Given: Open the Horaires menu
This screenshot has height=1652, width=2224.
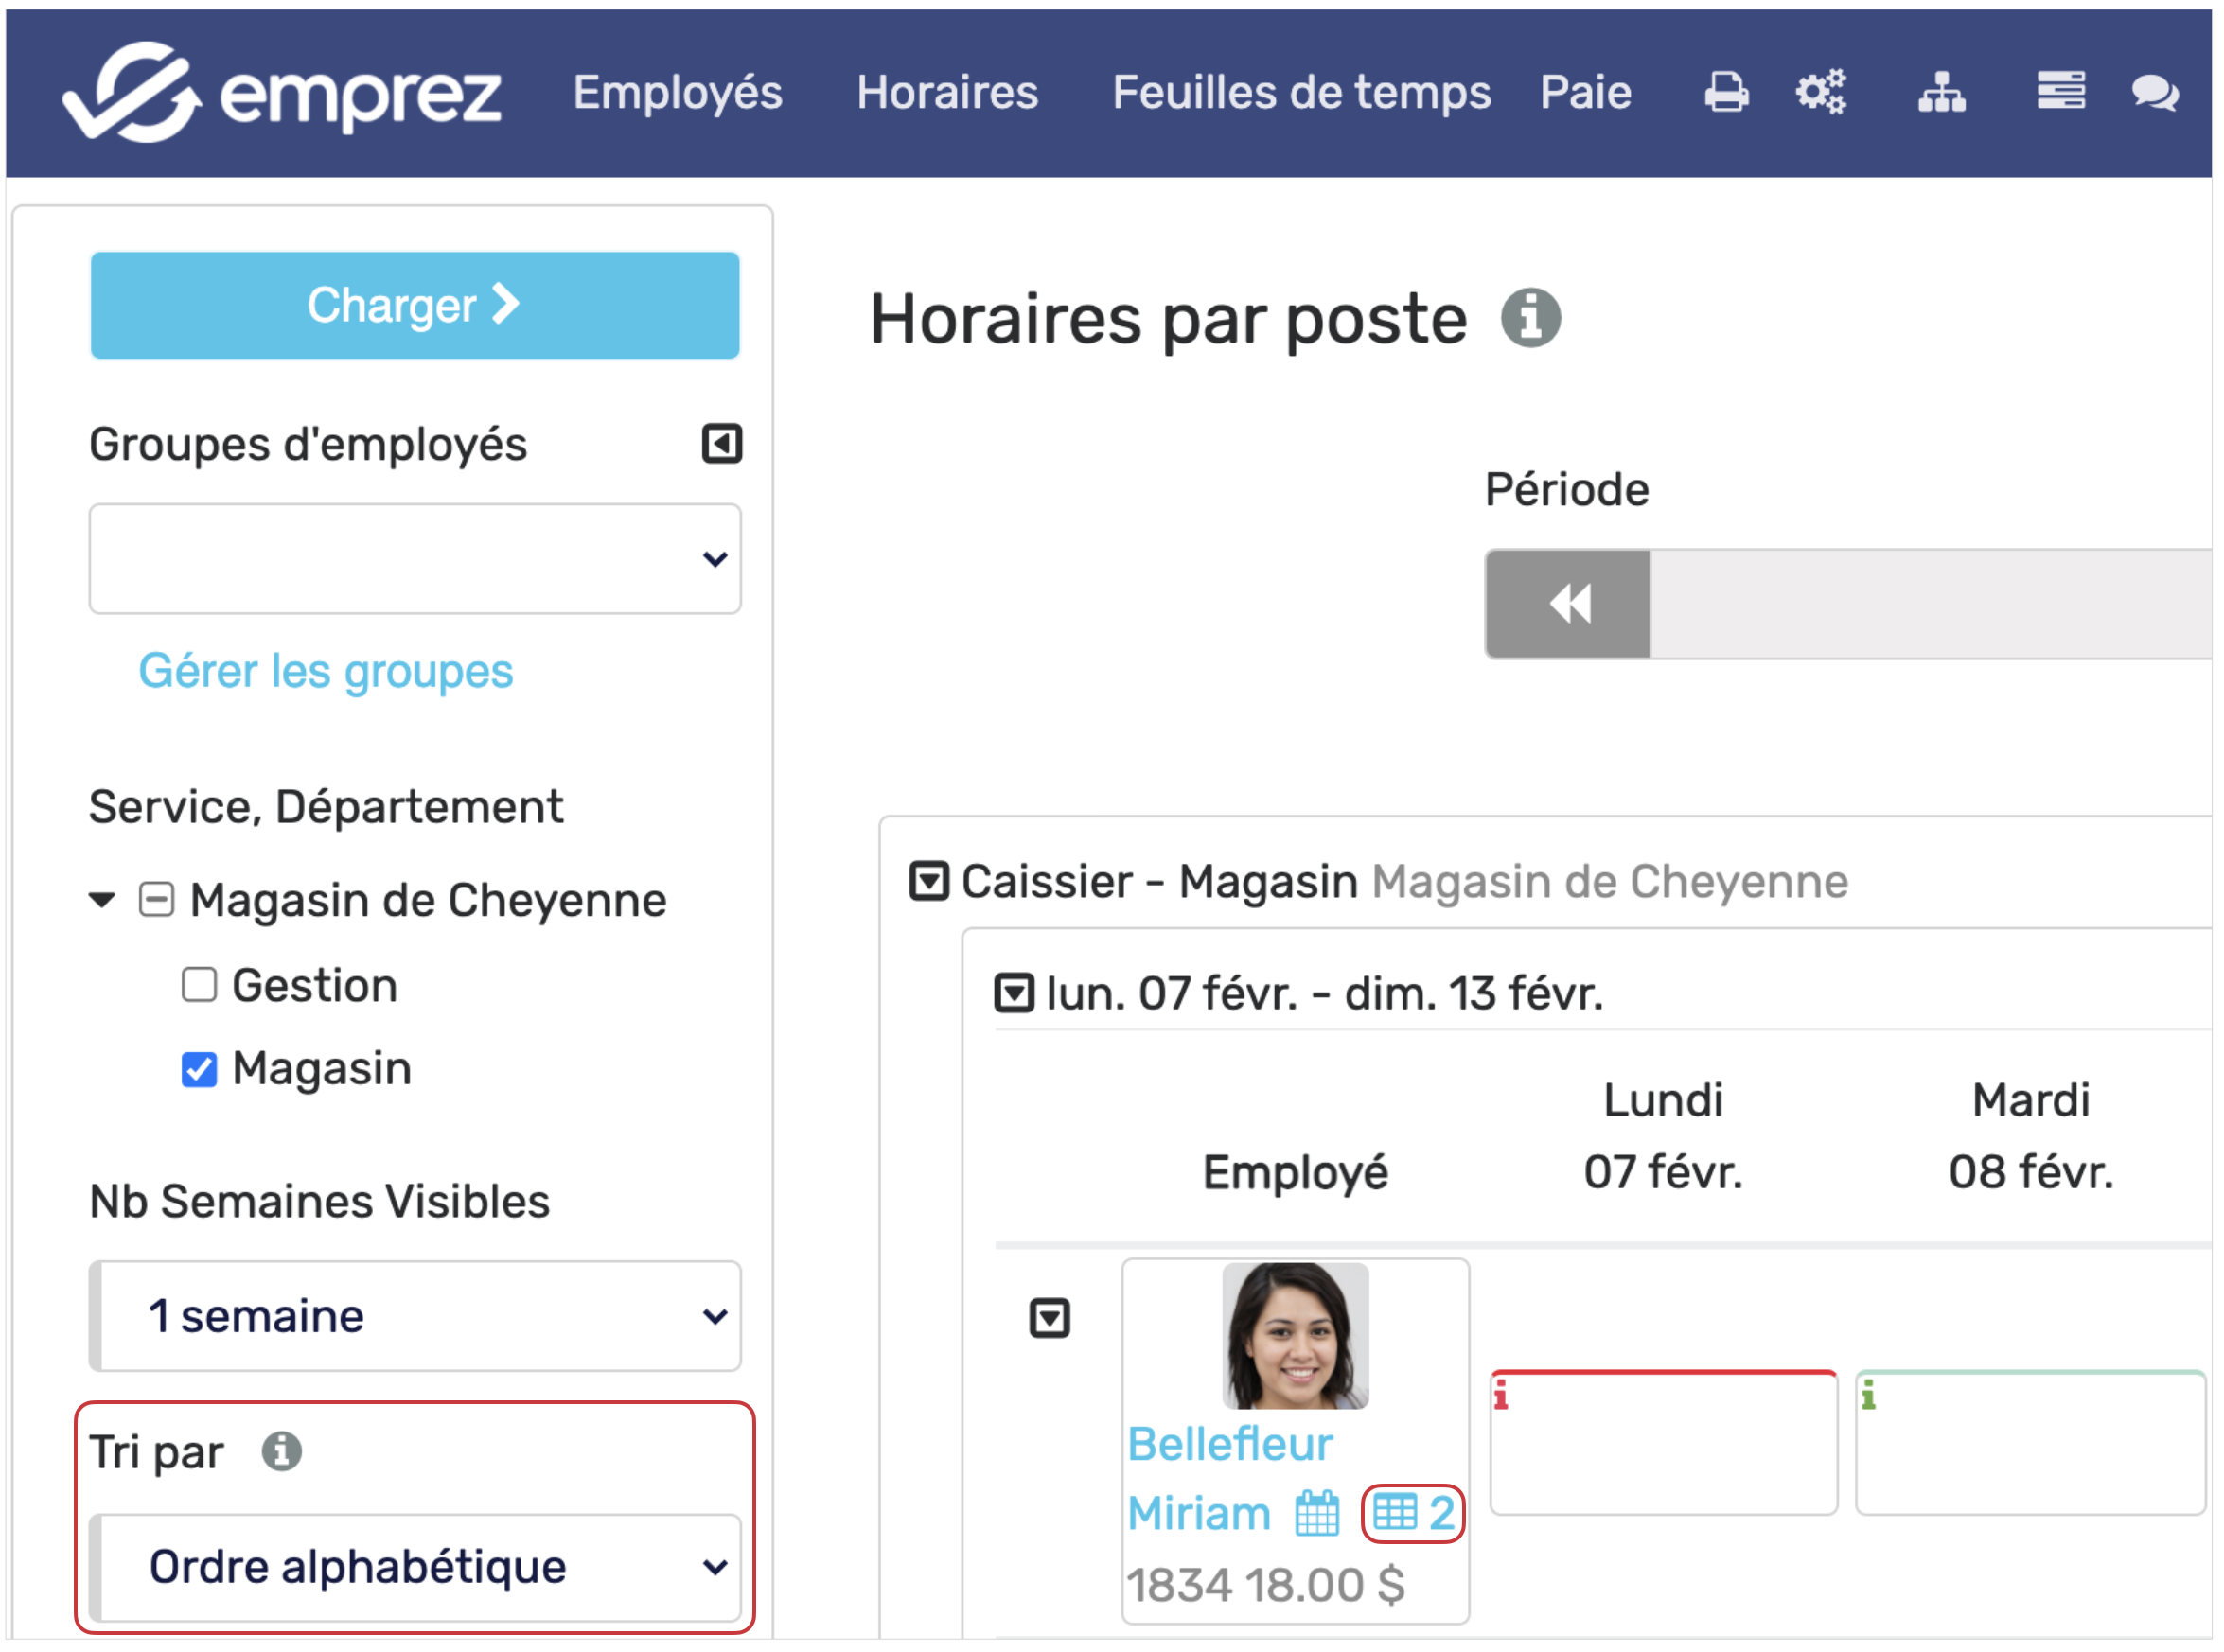Looking at the screenshot, I should [947, 92].
